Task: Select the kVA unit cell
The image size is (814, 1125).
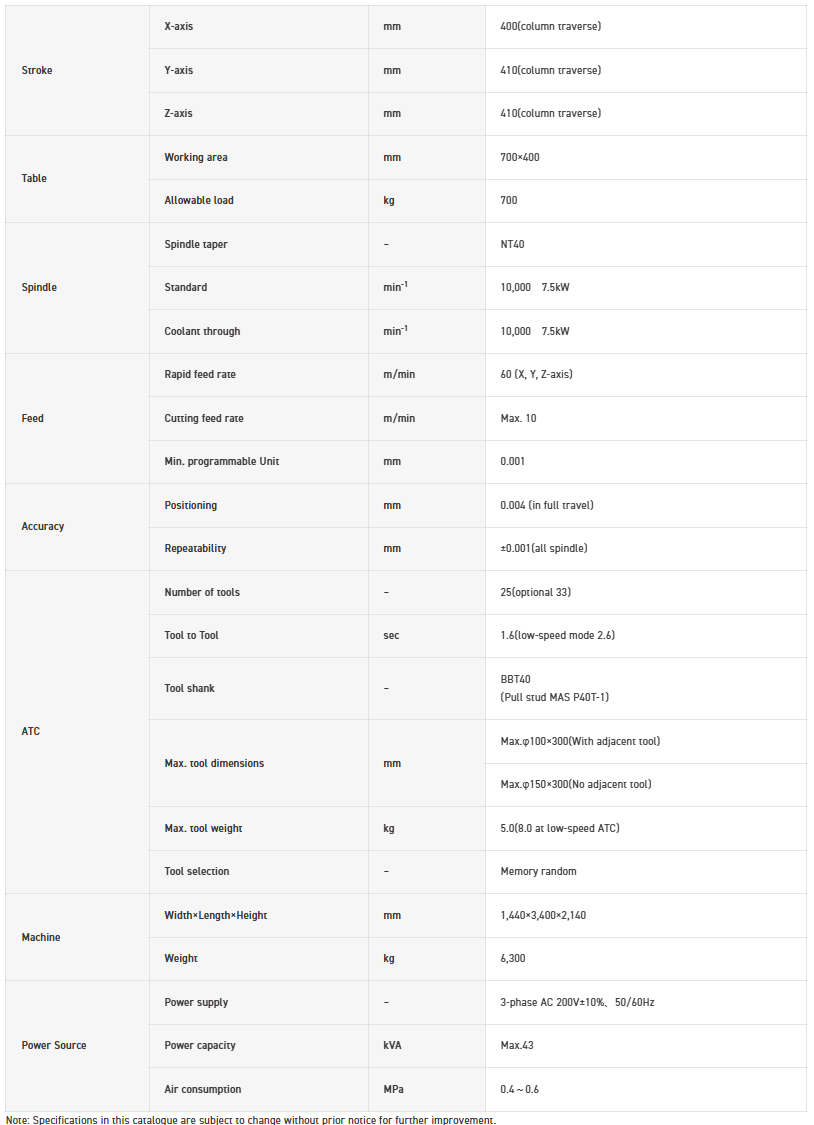Action: pos(392,1045)
